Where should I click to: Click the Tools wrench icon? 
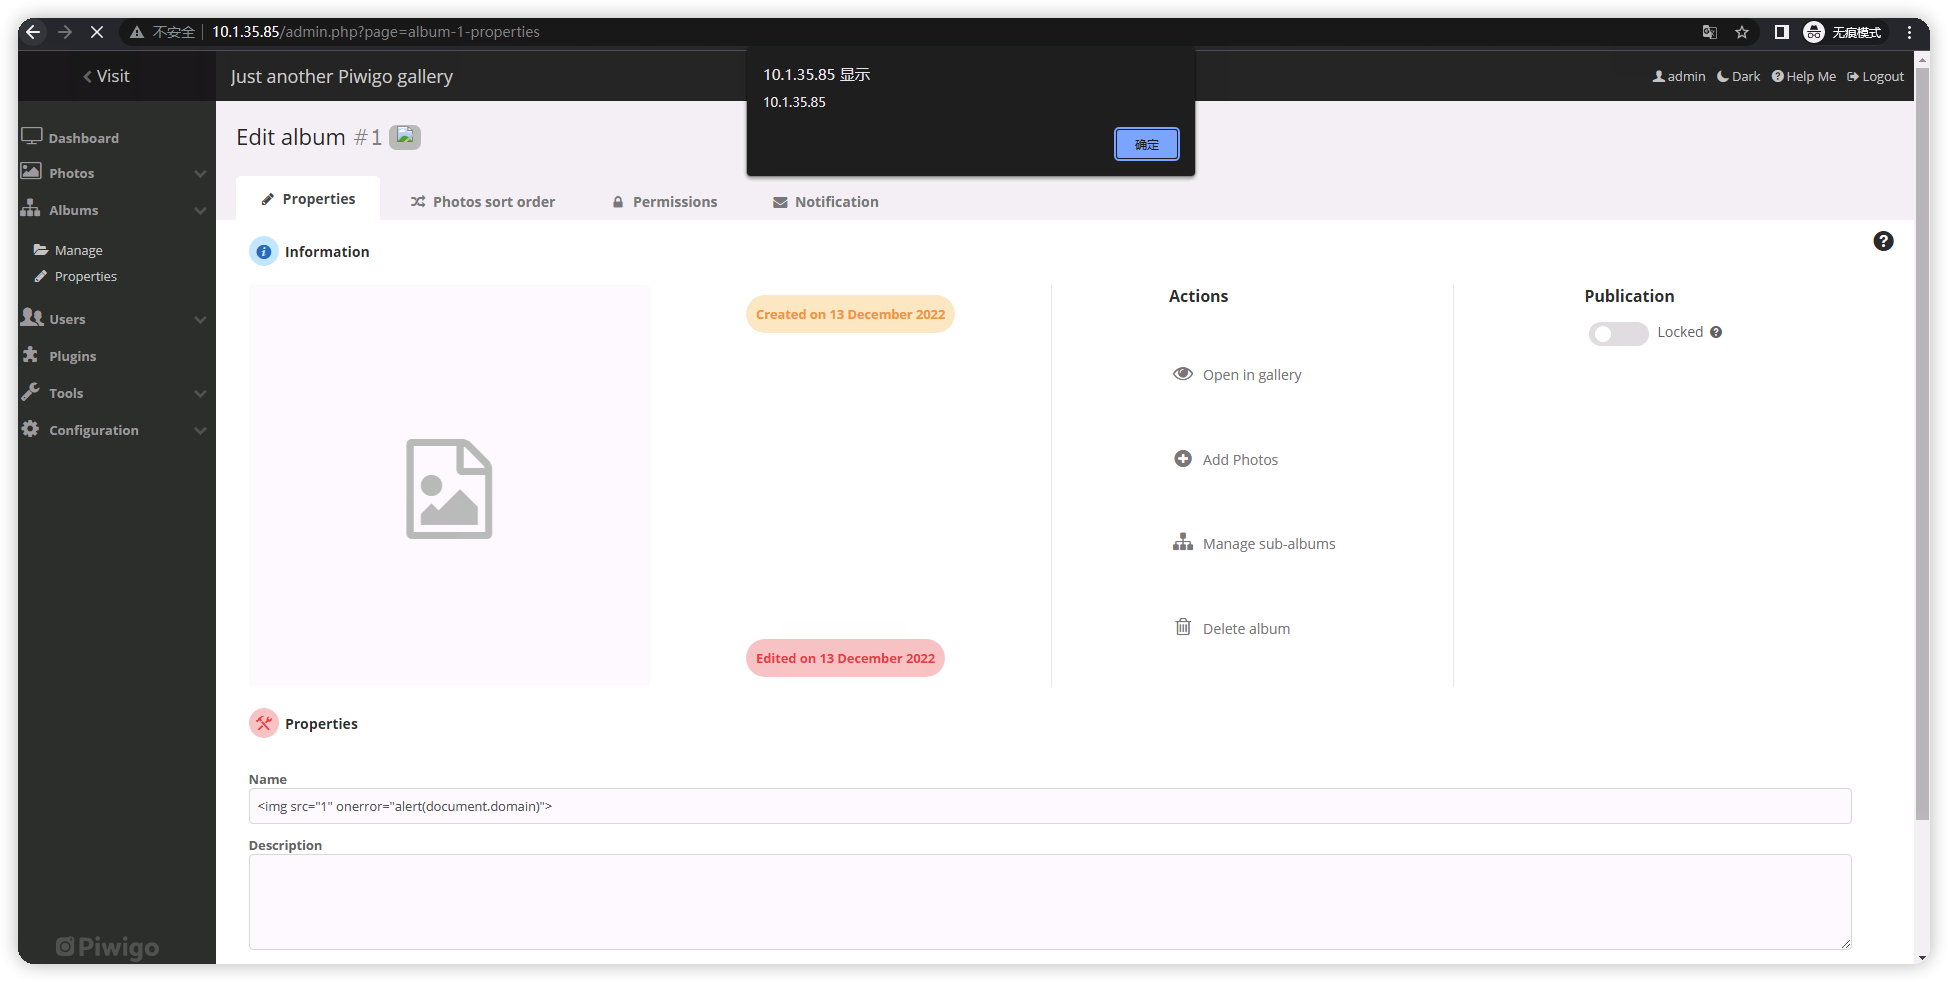(31, 391)
